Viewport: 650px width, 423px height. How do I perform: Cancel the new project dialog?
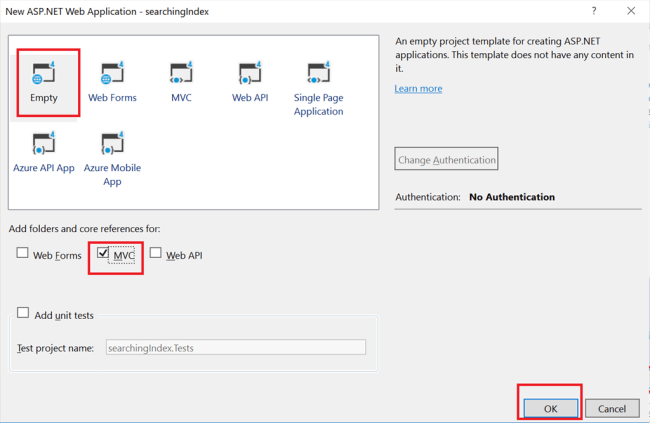[x=612, y=409]
